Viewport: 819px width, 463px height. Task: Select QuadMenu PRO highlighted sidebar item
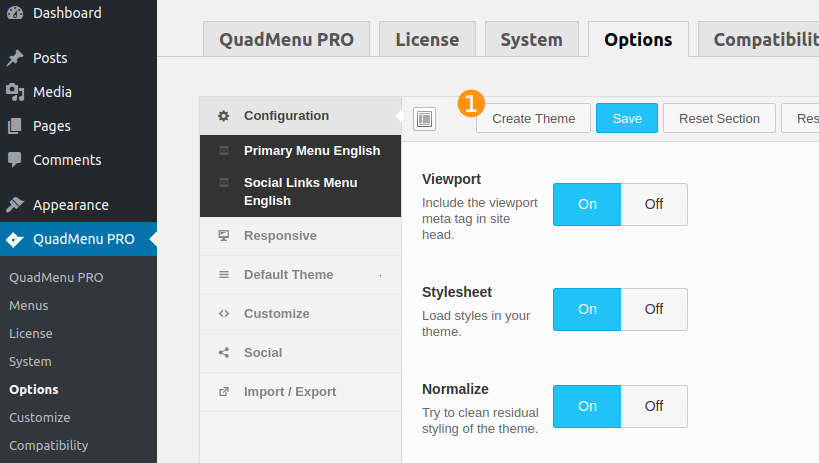point(78,239)
